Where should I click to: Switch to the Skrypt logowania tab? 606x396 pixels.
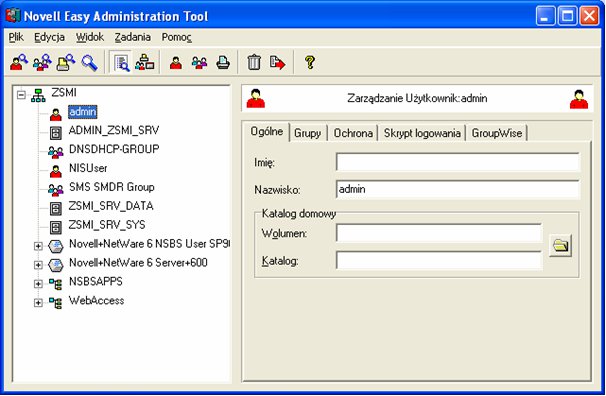tap(422, 133)
